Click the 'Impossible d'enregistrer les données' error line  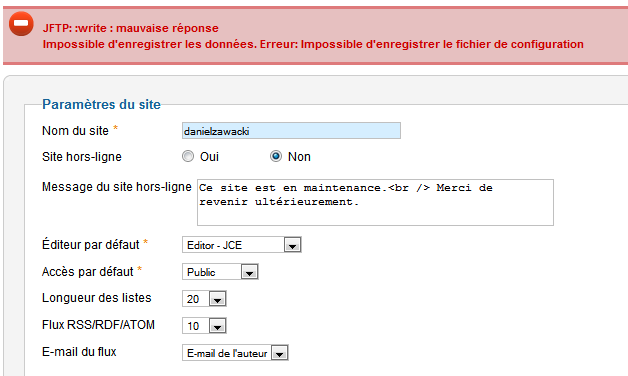[313, 44]
